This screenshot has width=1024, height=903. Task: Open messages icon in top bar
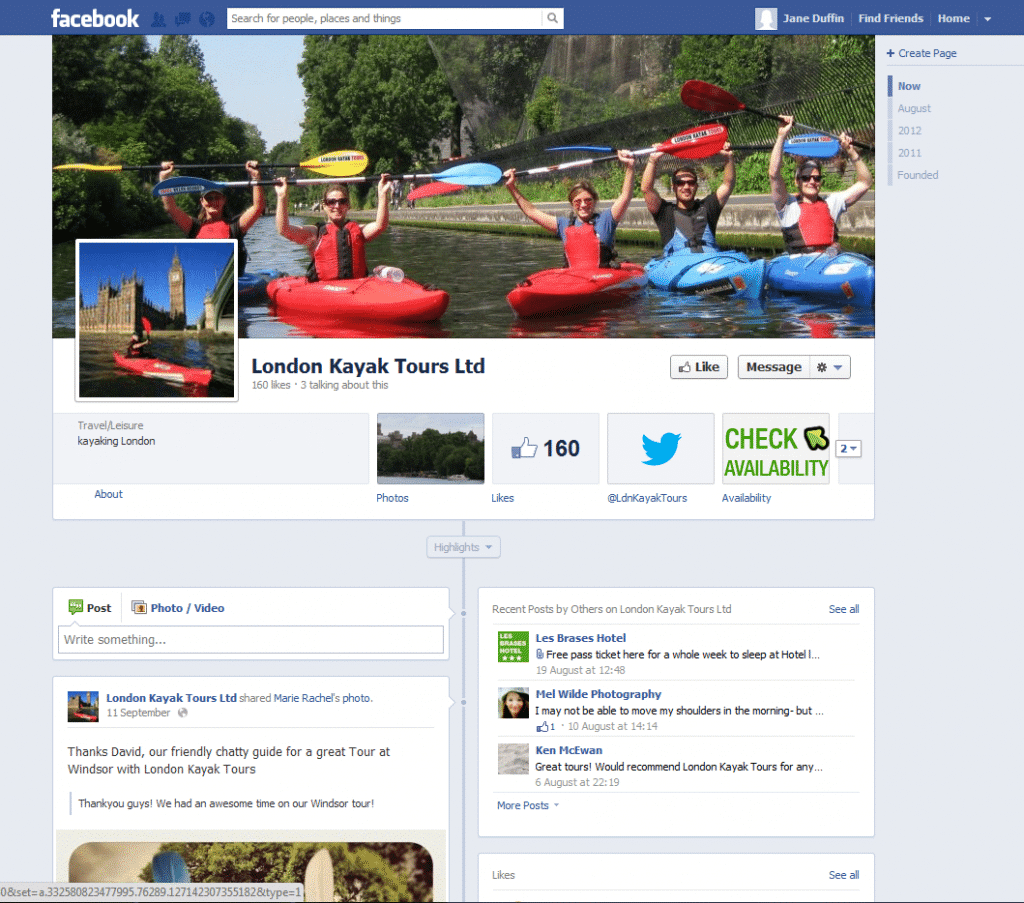(183, 19)
